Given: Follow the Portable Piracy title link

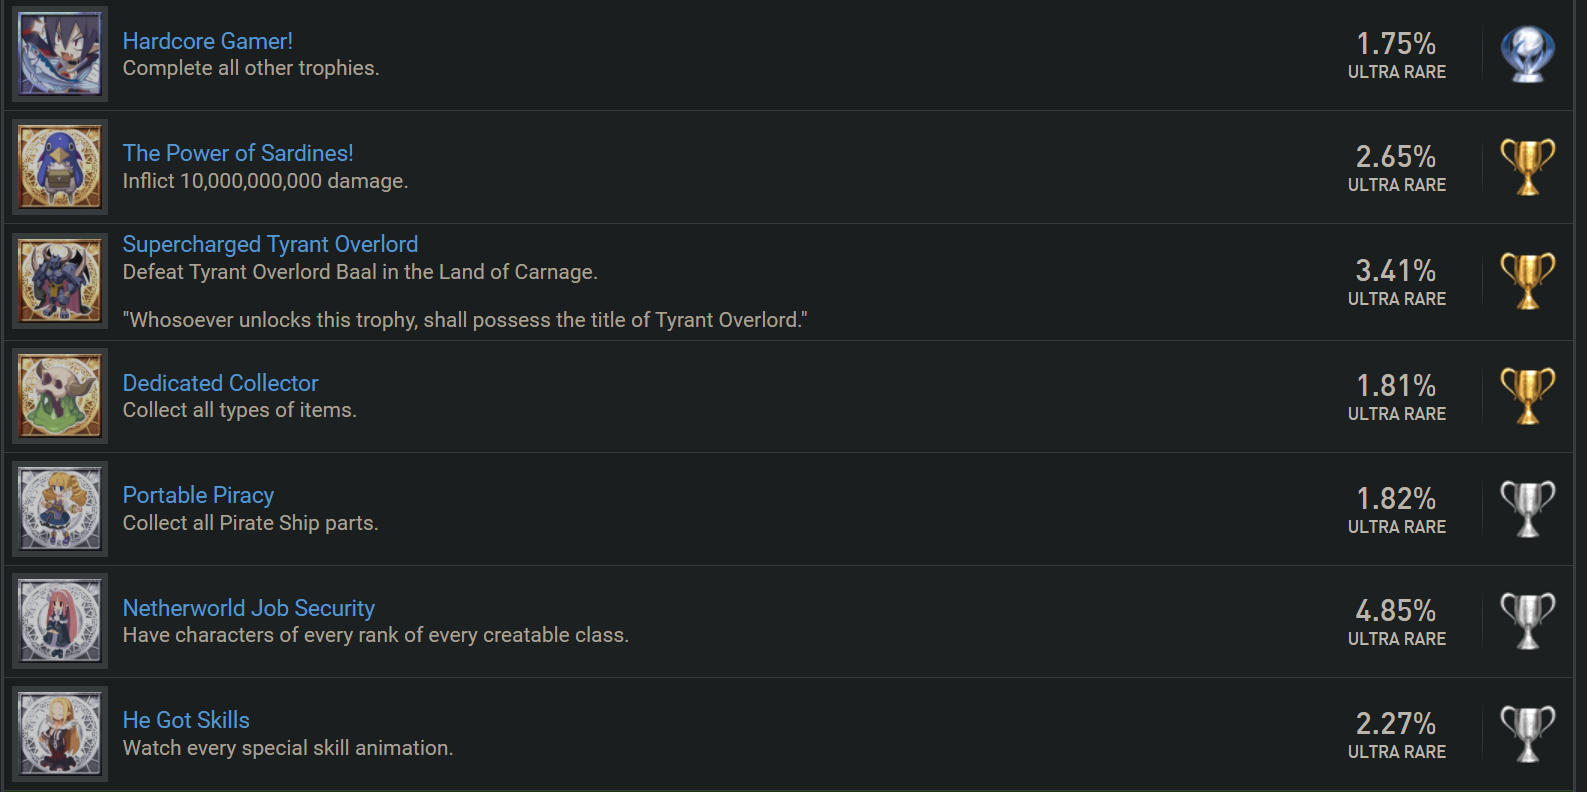Looking at the screenshot, I should point(198,495).
